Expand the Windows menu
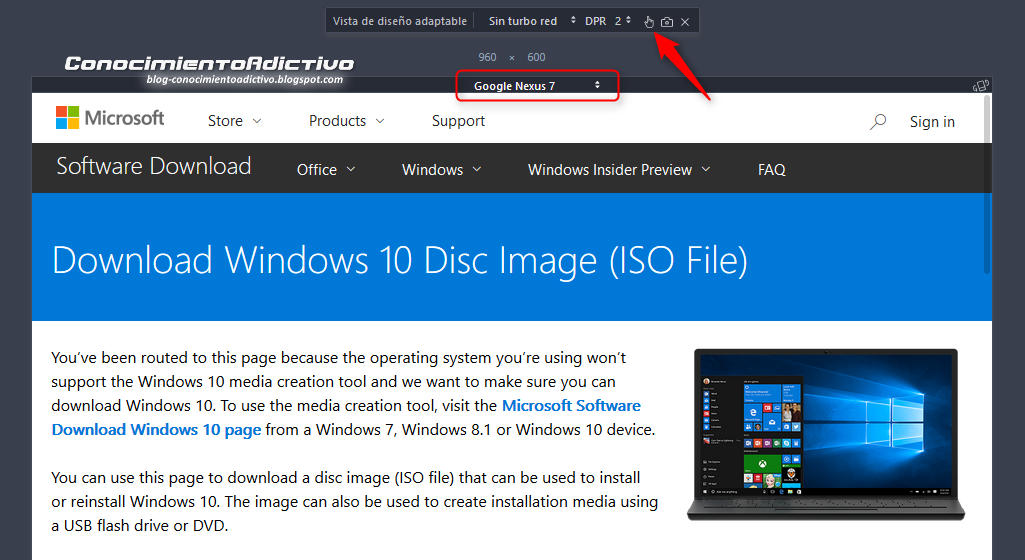The image size is (1025, 560). point(442,169)
